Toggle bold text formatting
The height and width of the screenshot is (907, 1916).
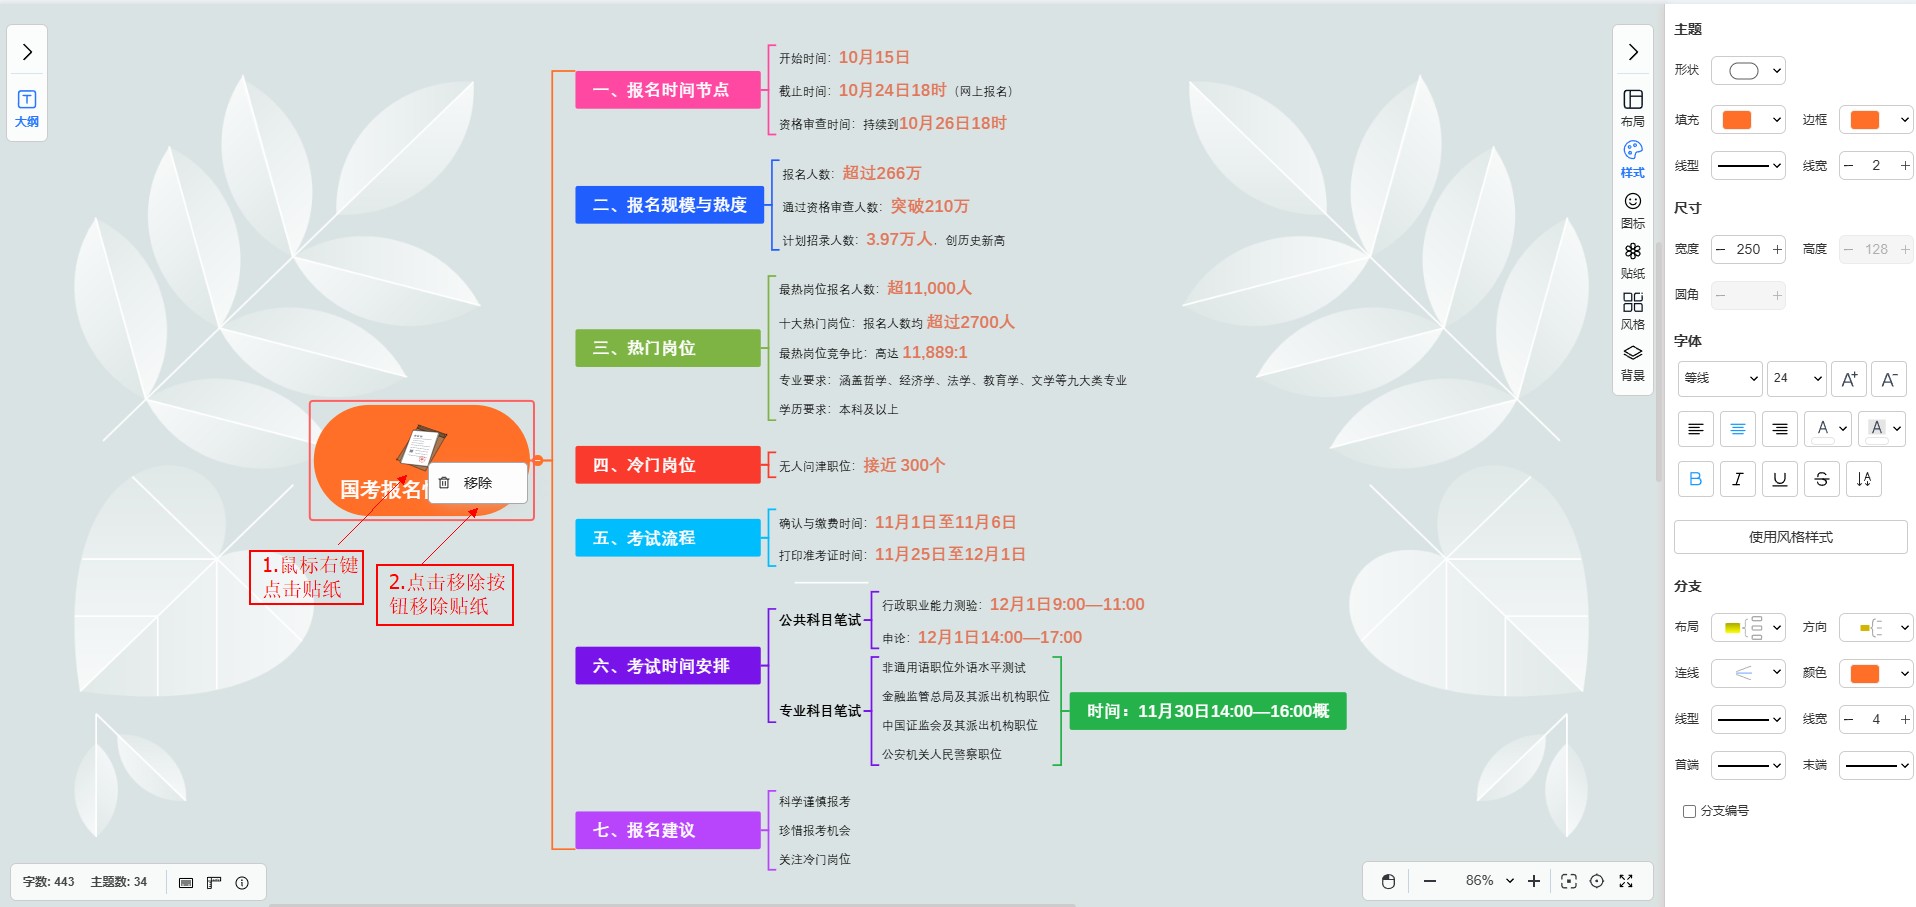[1695, 479]
